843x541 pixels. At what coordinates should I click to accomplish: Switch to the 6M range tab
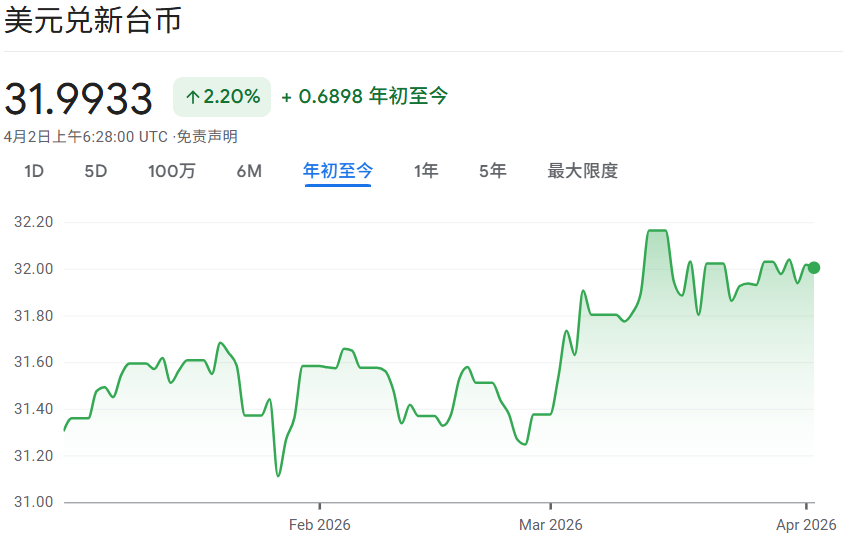click(x=249, y=172)
